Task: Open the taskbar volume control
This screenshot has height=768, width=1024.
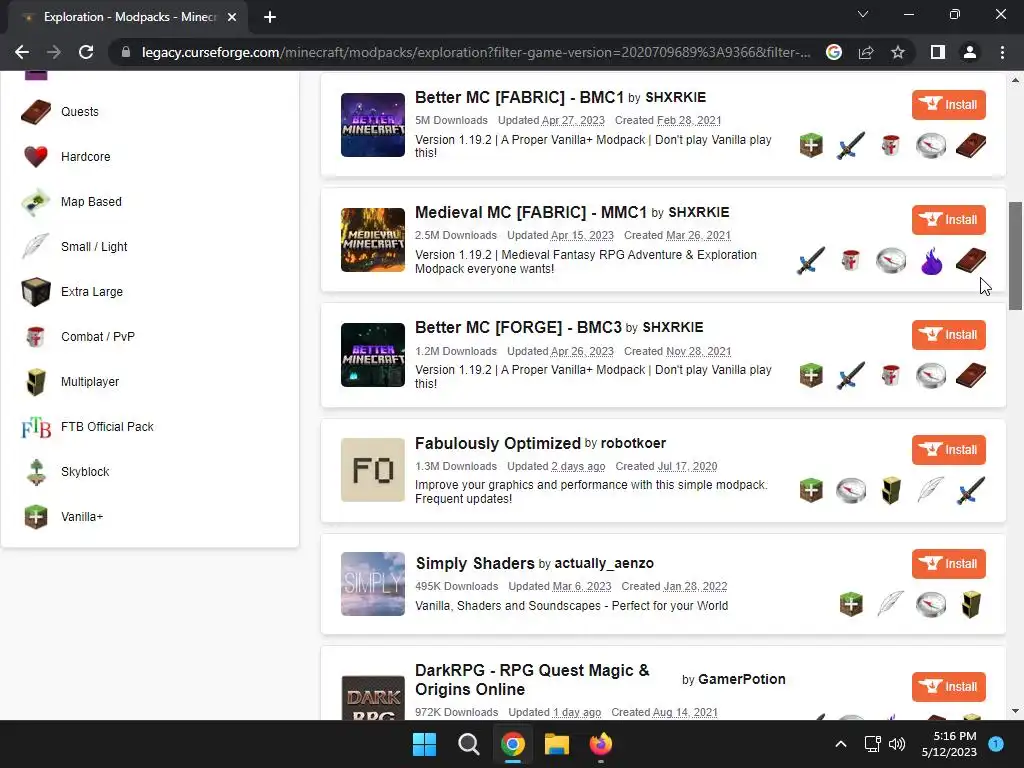Action: pyautogui.click(x=897, y=744)
